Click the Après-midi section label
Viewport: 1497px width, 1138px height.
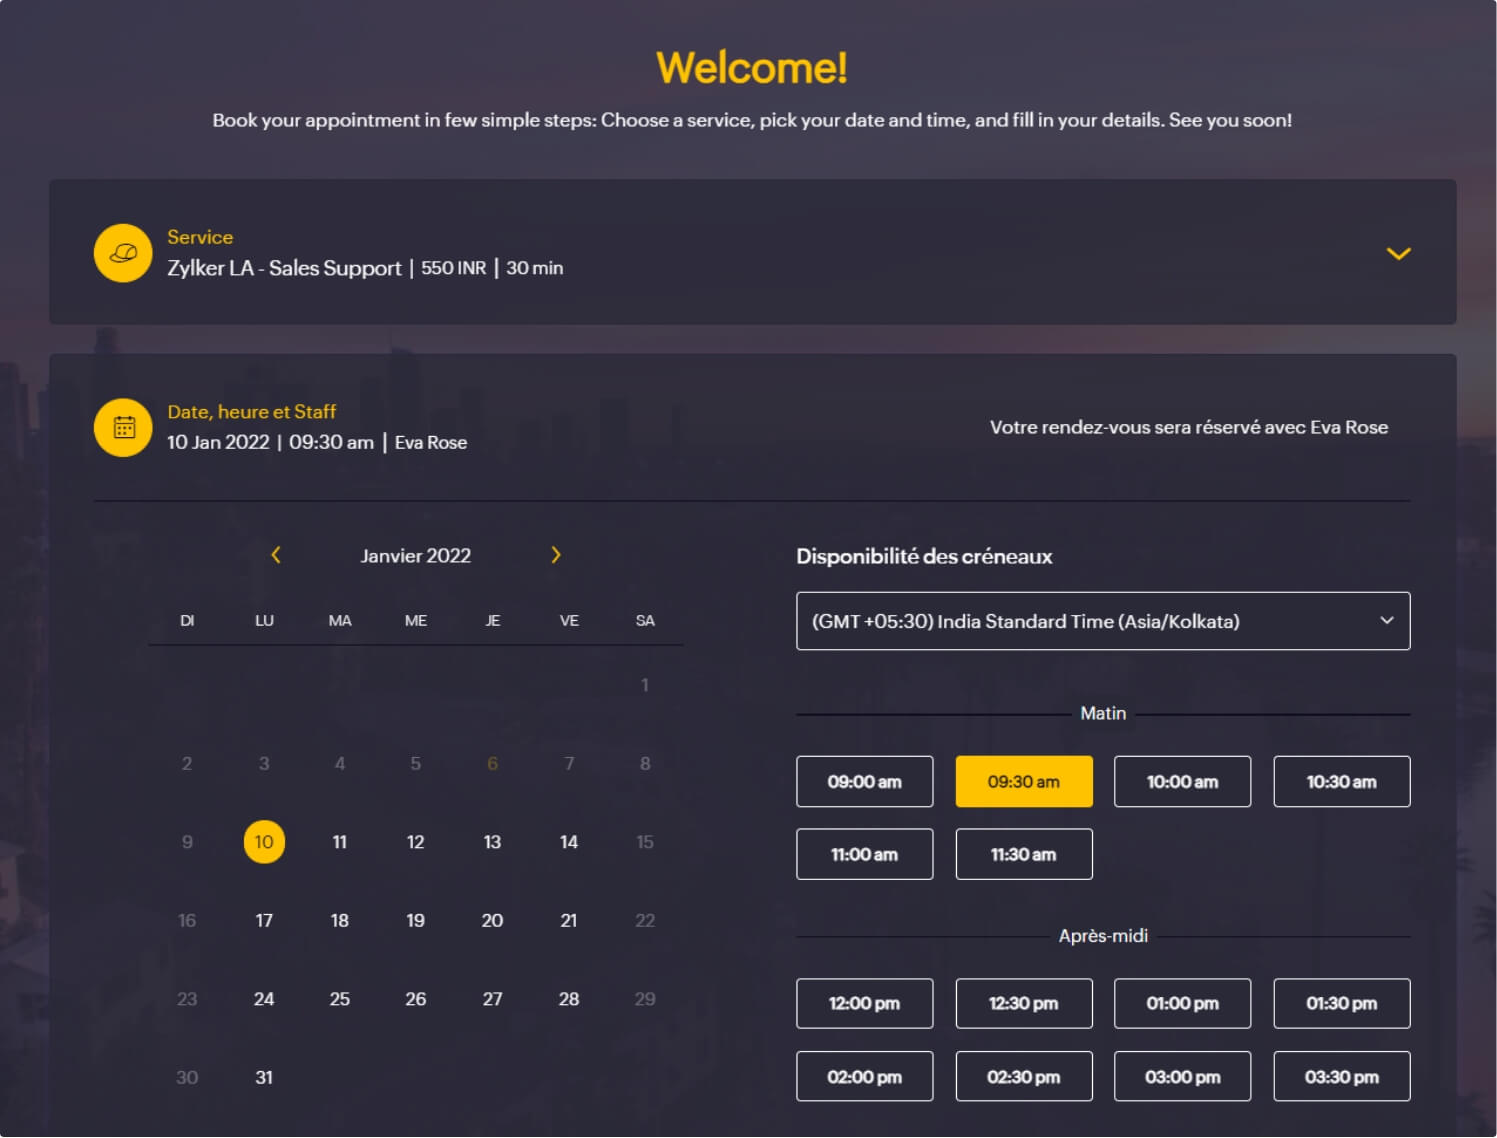tap(1103, 936)
